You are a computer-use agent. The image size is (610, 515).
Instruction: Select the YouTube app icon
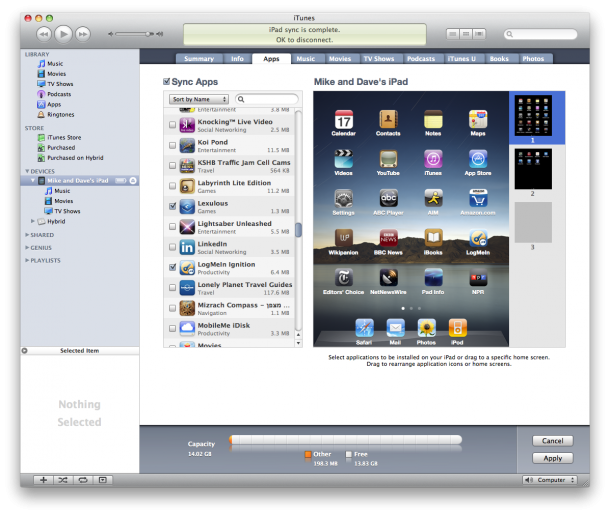388,159
